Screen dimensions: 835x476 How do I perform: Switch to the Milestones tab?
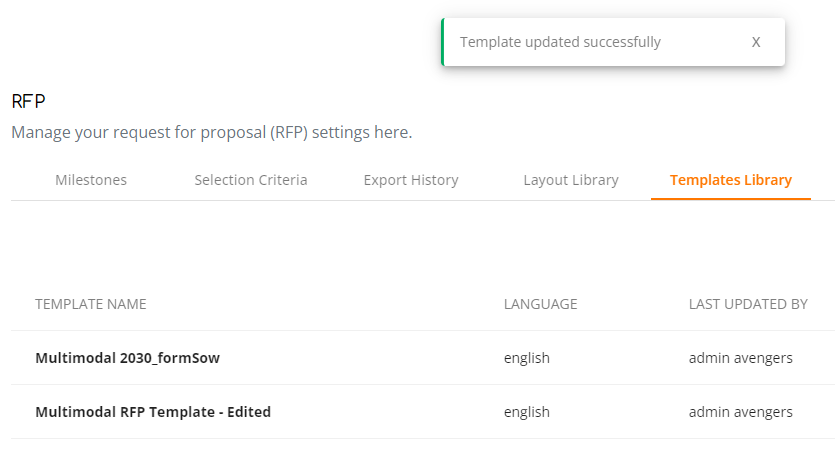tap(91, 180)
